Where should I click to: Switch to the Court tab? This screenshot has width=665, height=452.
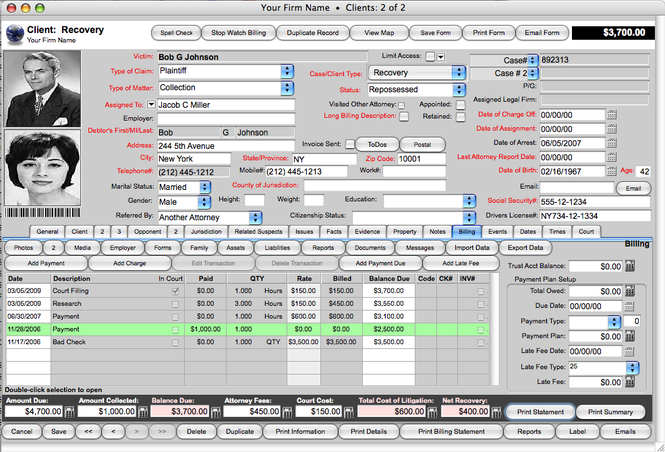[x=586, y=232]
